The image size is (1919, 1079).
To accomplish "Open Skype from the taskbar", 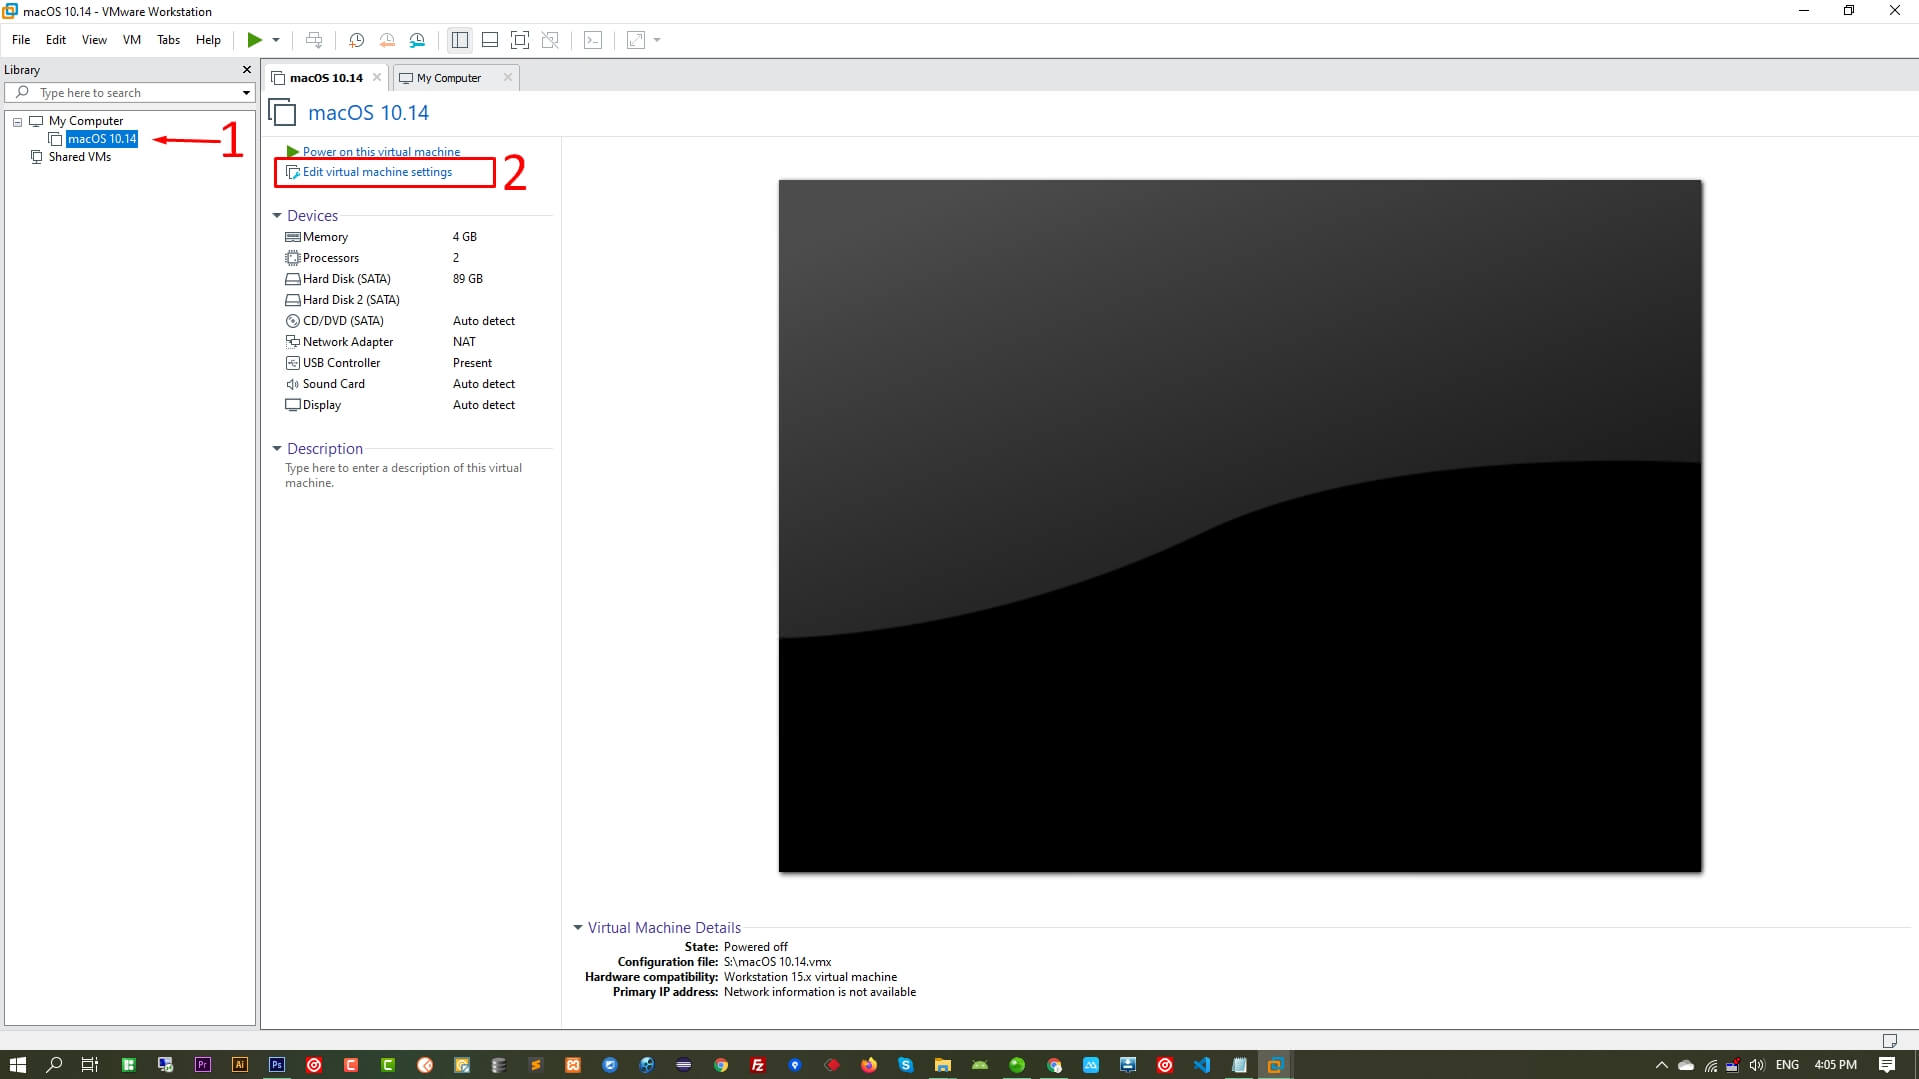I will click(x=906, y=1065).
